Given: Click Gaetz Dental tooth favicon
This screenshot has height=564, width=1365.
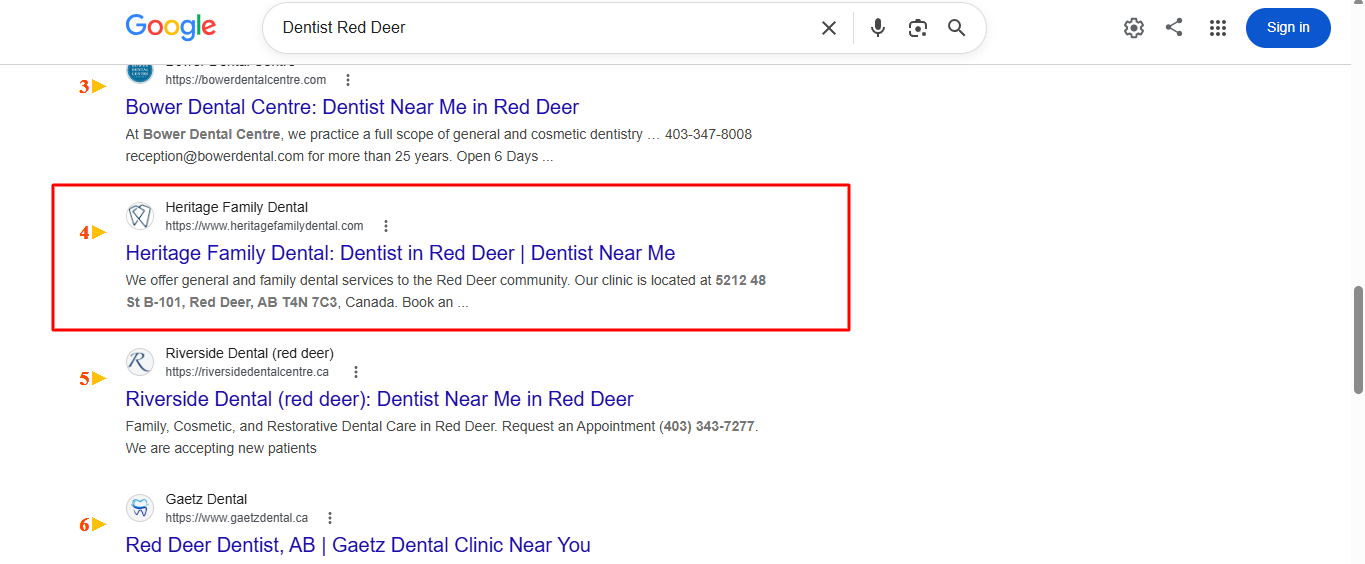Looking at the screenshot, I should (140, 508).
